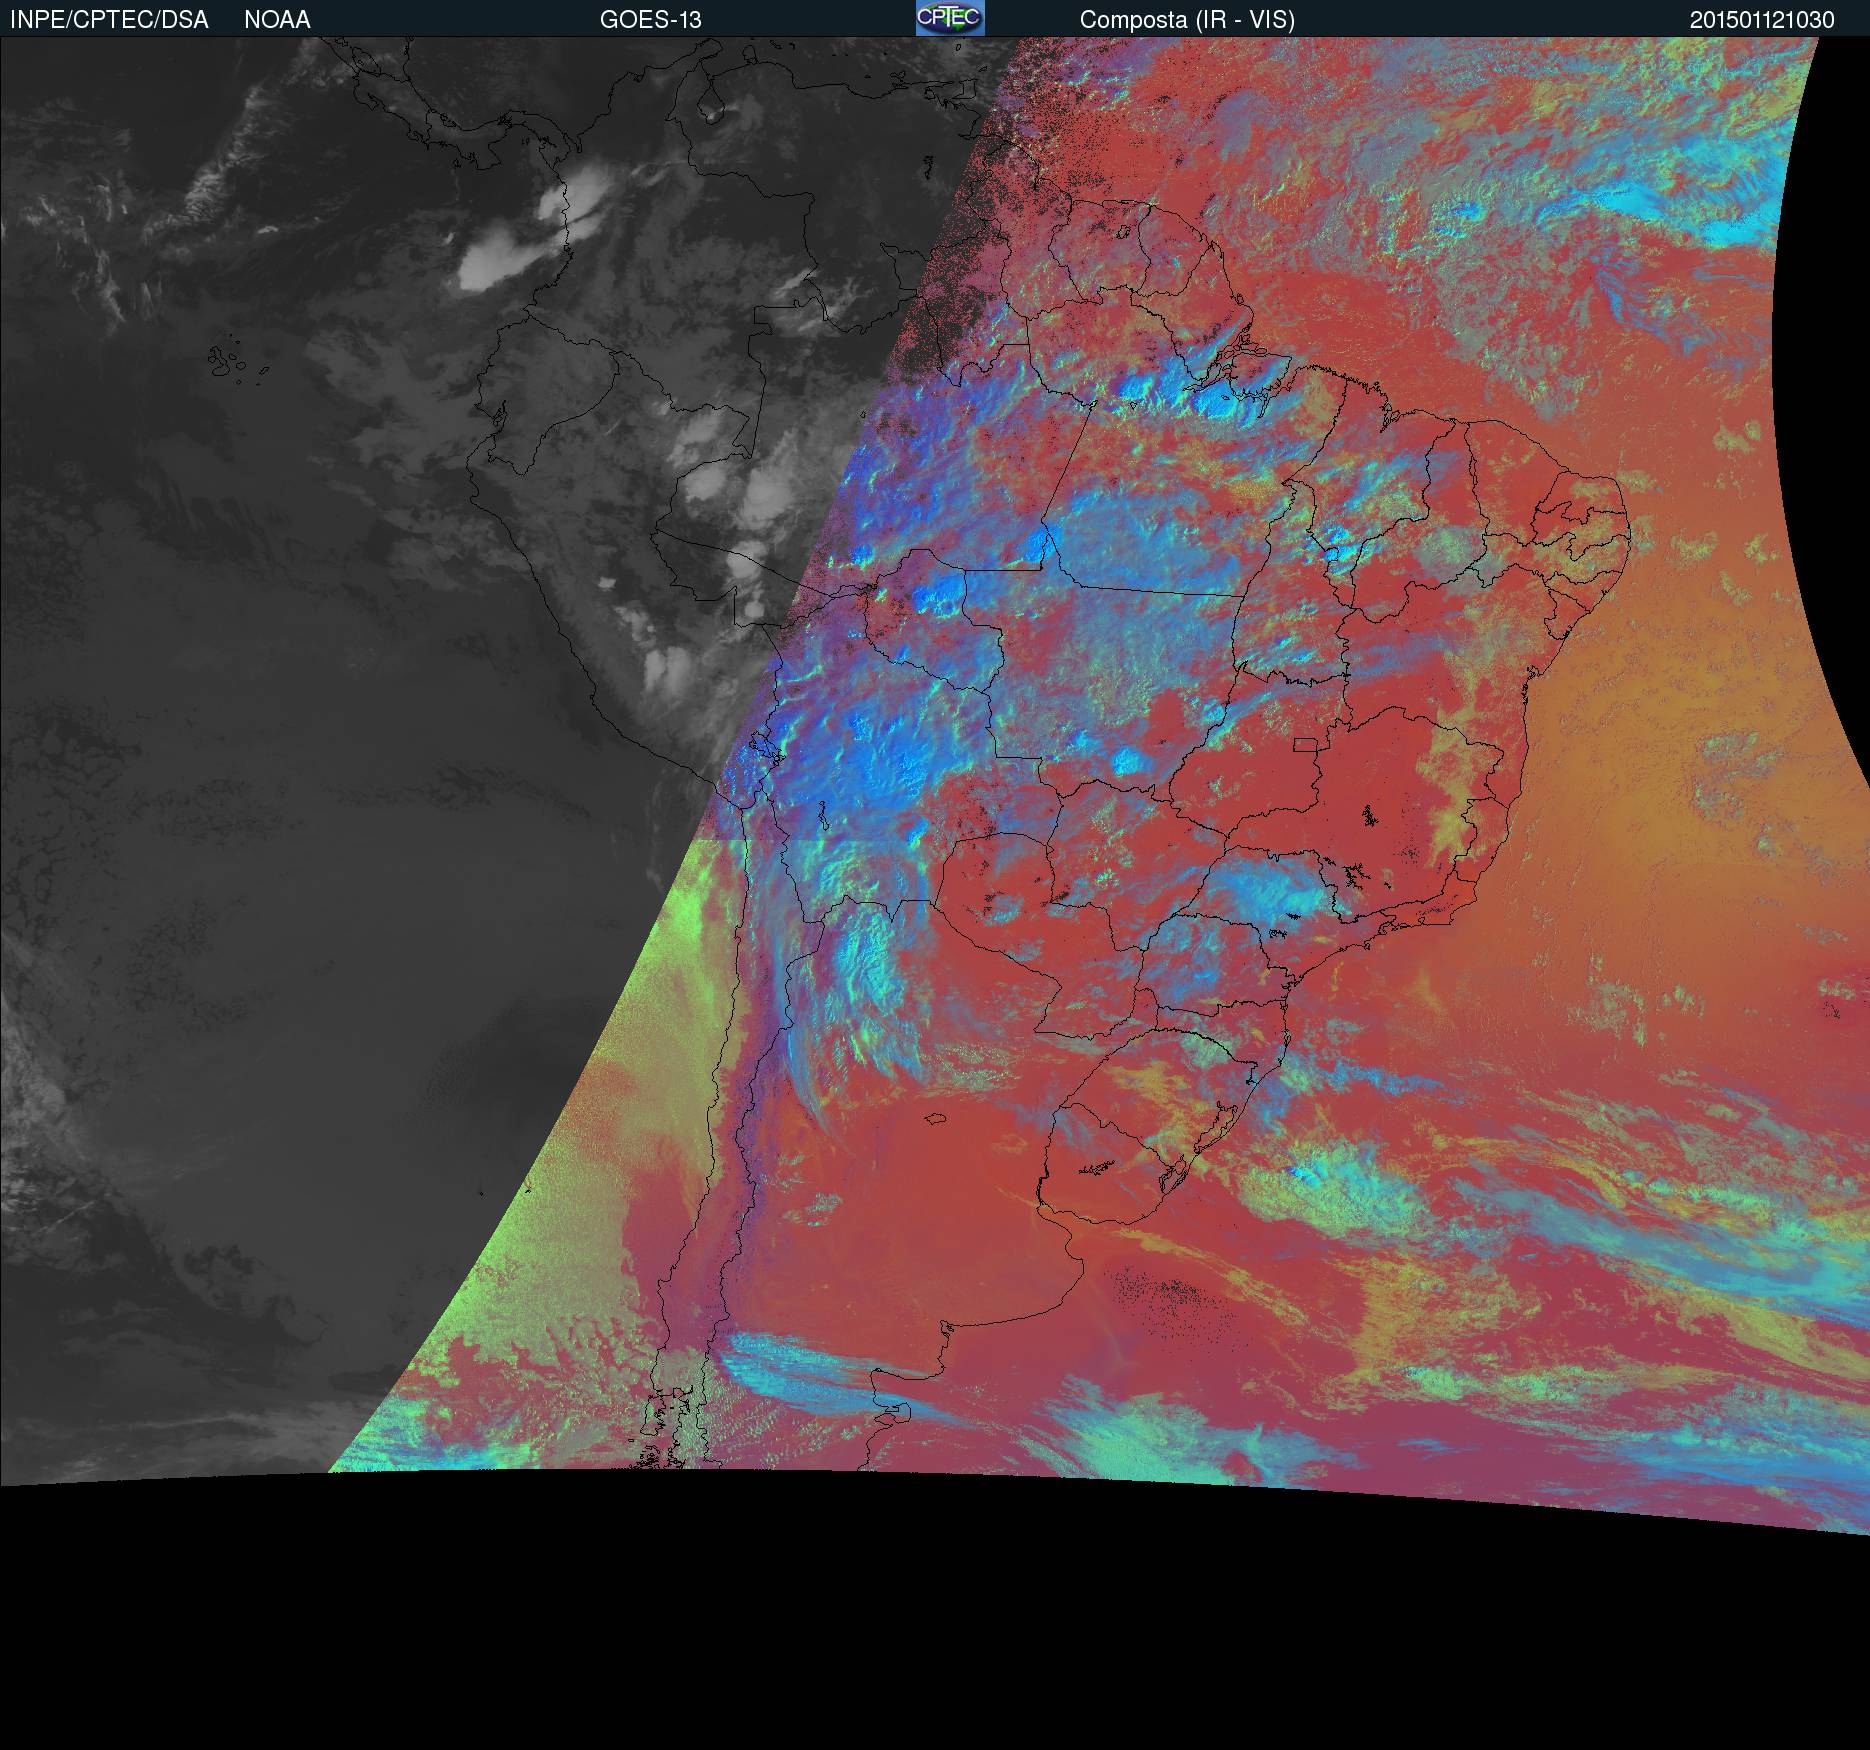1870x1750 pixels.
Task: Click the CPTEC logo in the header
Action: coord(950,18)
